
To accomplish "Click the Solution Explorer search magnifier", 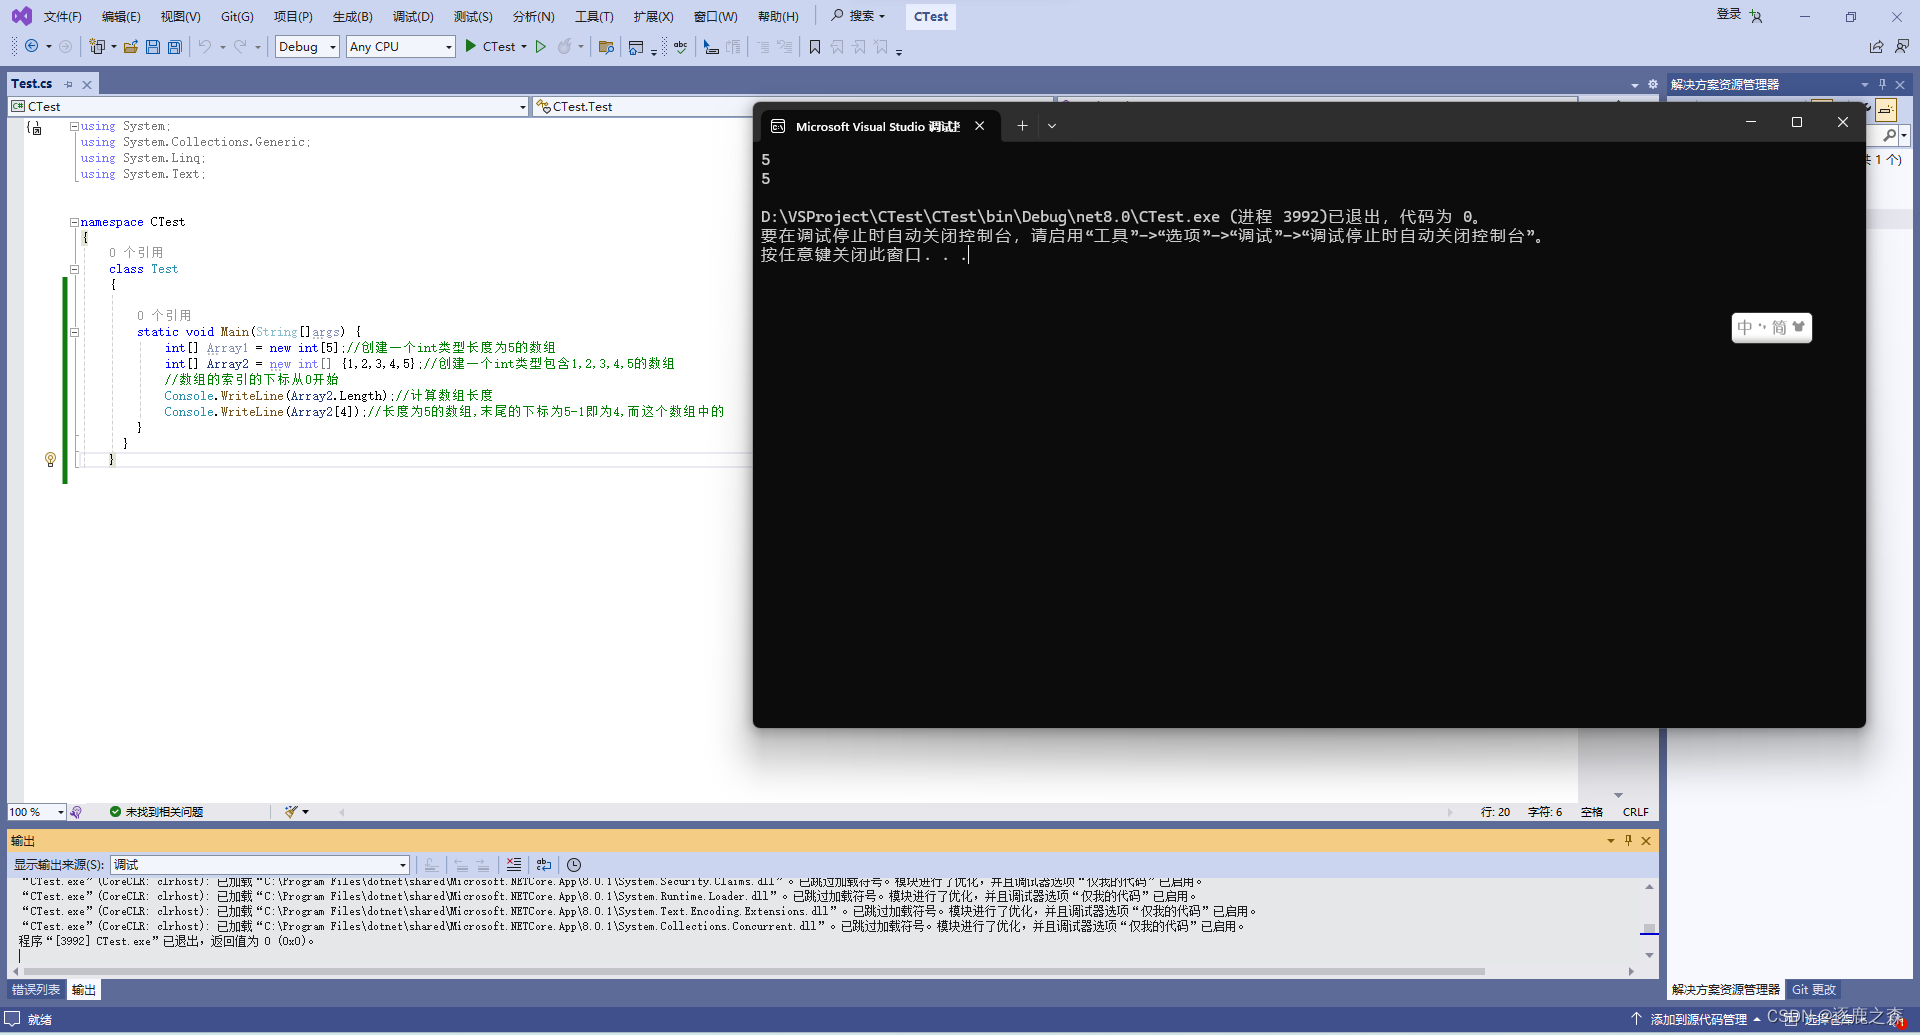I will click(1889, 135).
